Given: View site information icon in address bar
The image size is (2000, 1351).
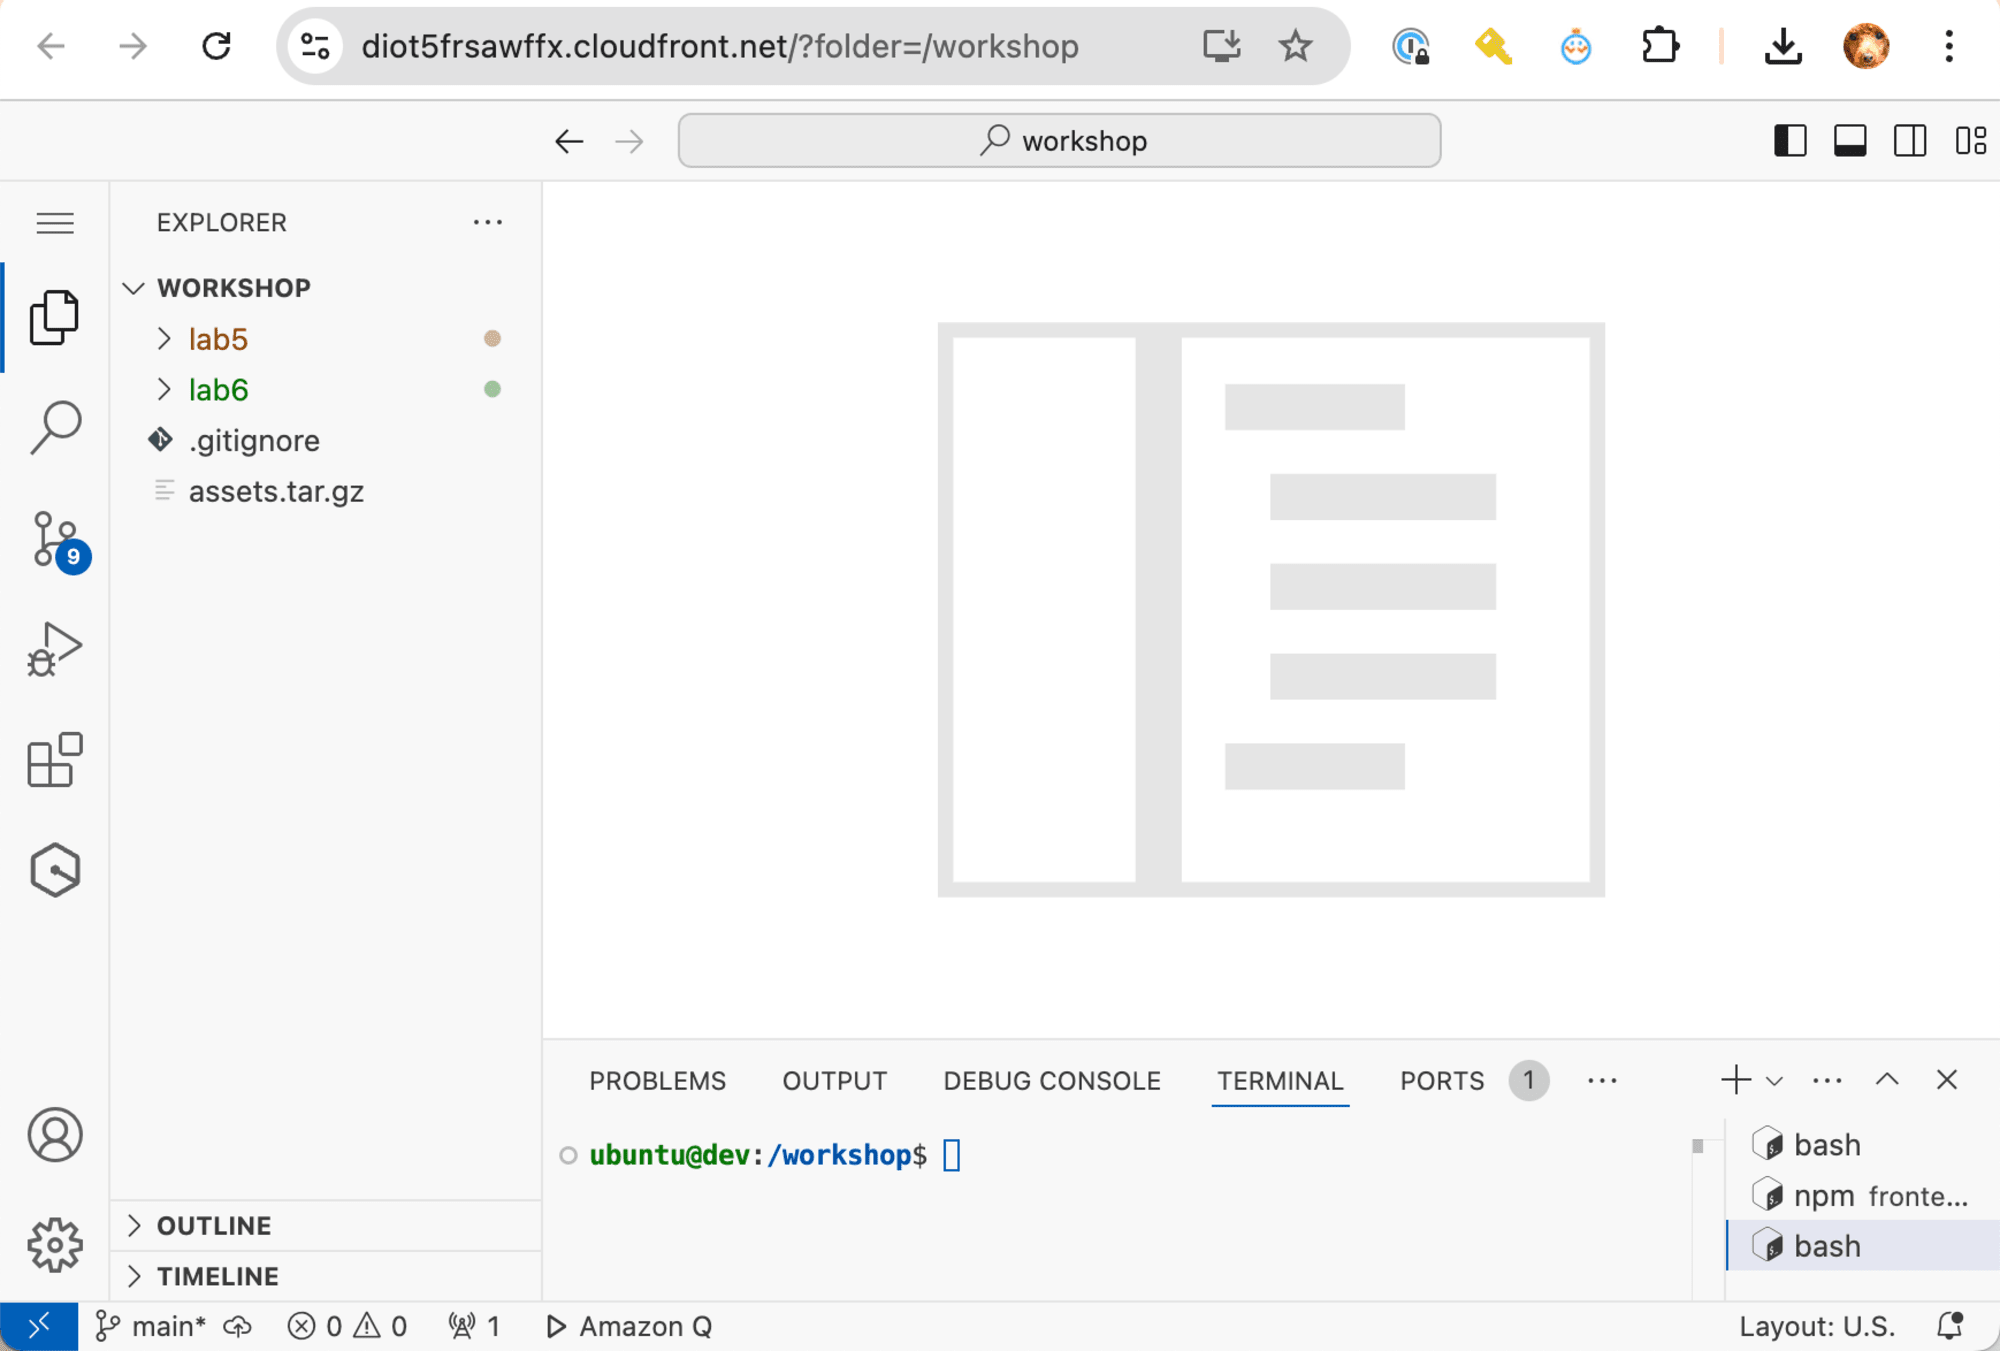Looking at the screenshot, I should (315, 46).
